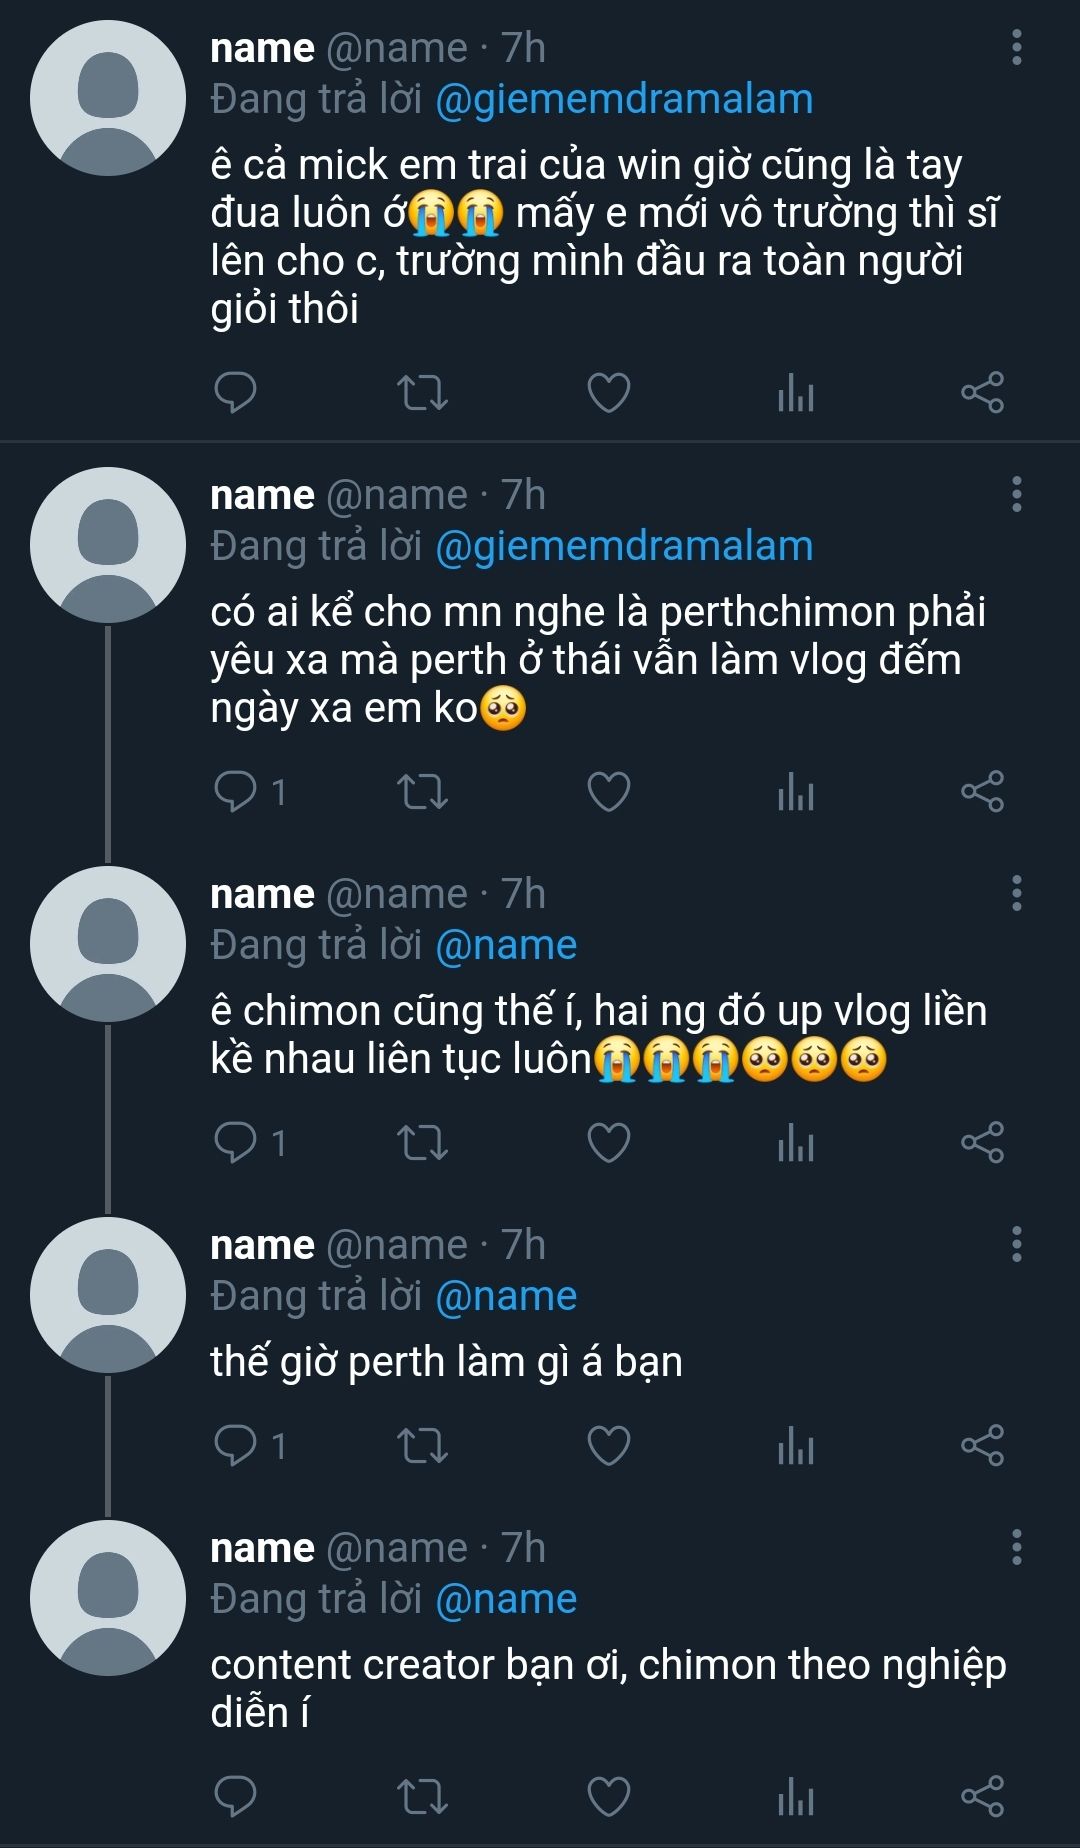Open profile avatar of the first tweet
Image resolution: width=1080 pixels, height=1848 pixels.
(x=108, y=99)
